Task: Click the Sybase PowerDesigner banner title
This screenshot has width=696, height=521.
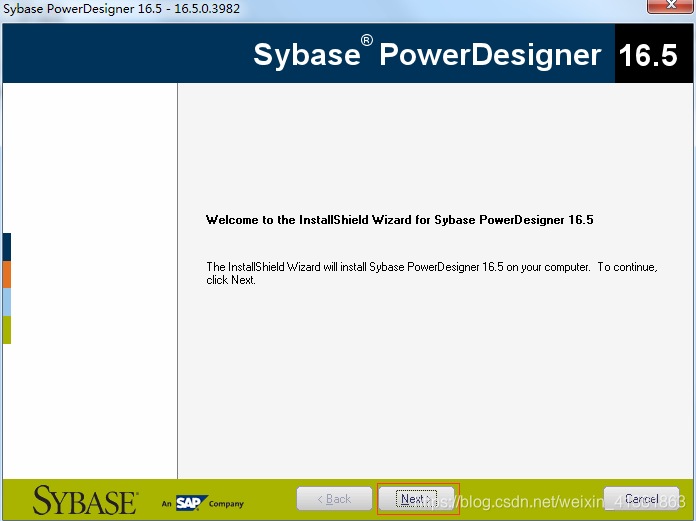Action: [x=427, y=54]
